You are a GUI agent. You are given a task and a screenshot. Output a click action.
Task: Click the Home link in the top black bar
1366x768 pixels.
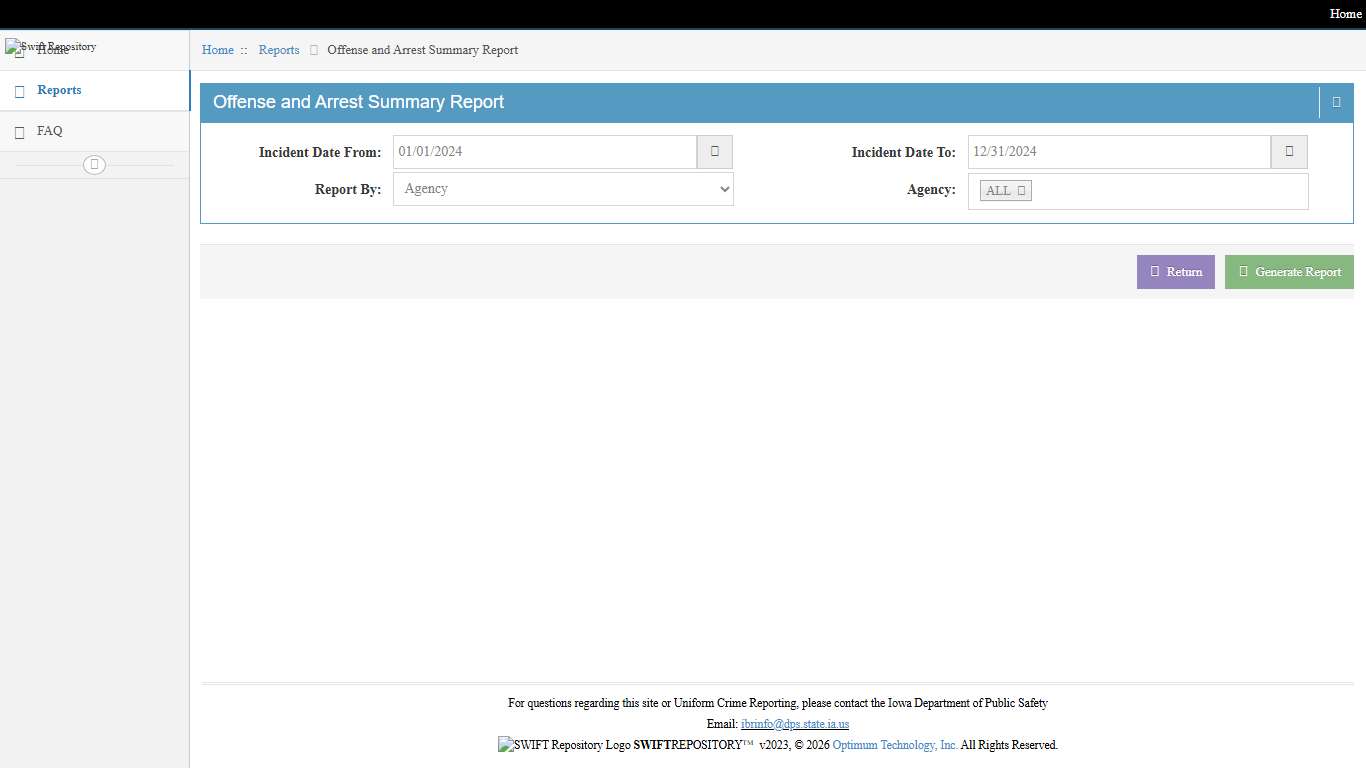[x=1344, y=14]
